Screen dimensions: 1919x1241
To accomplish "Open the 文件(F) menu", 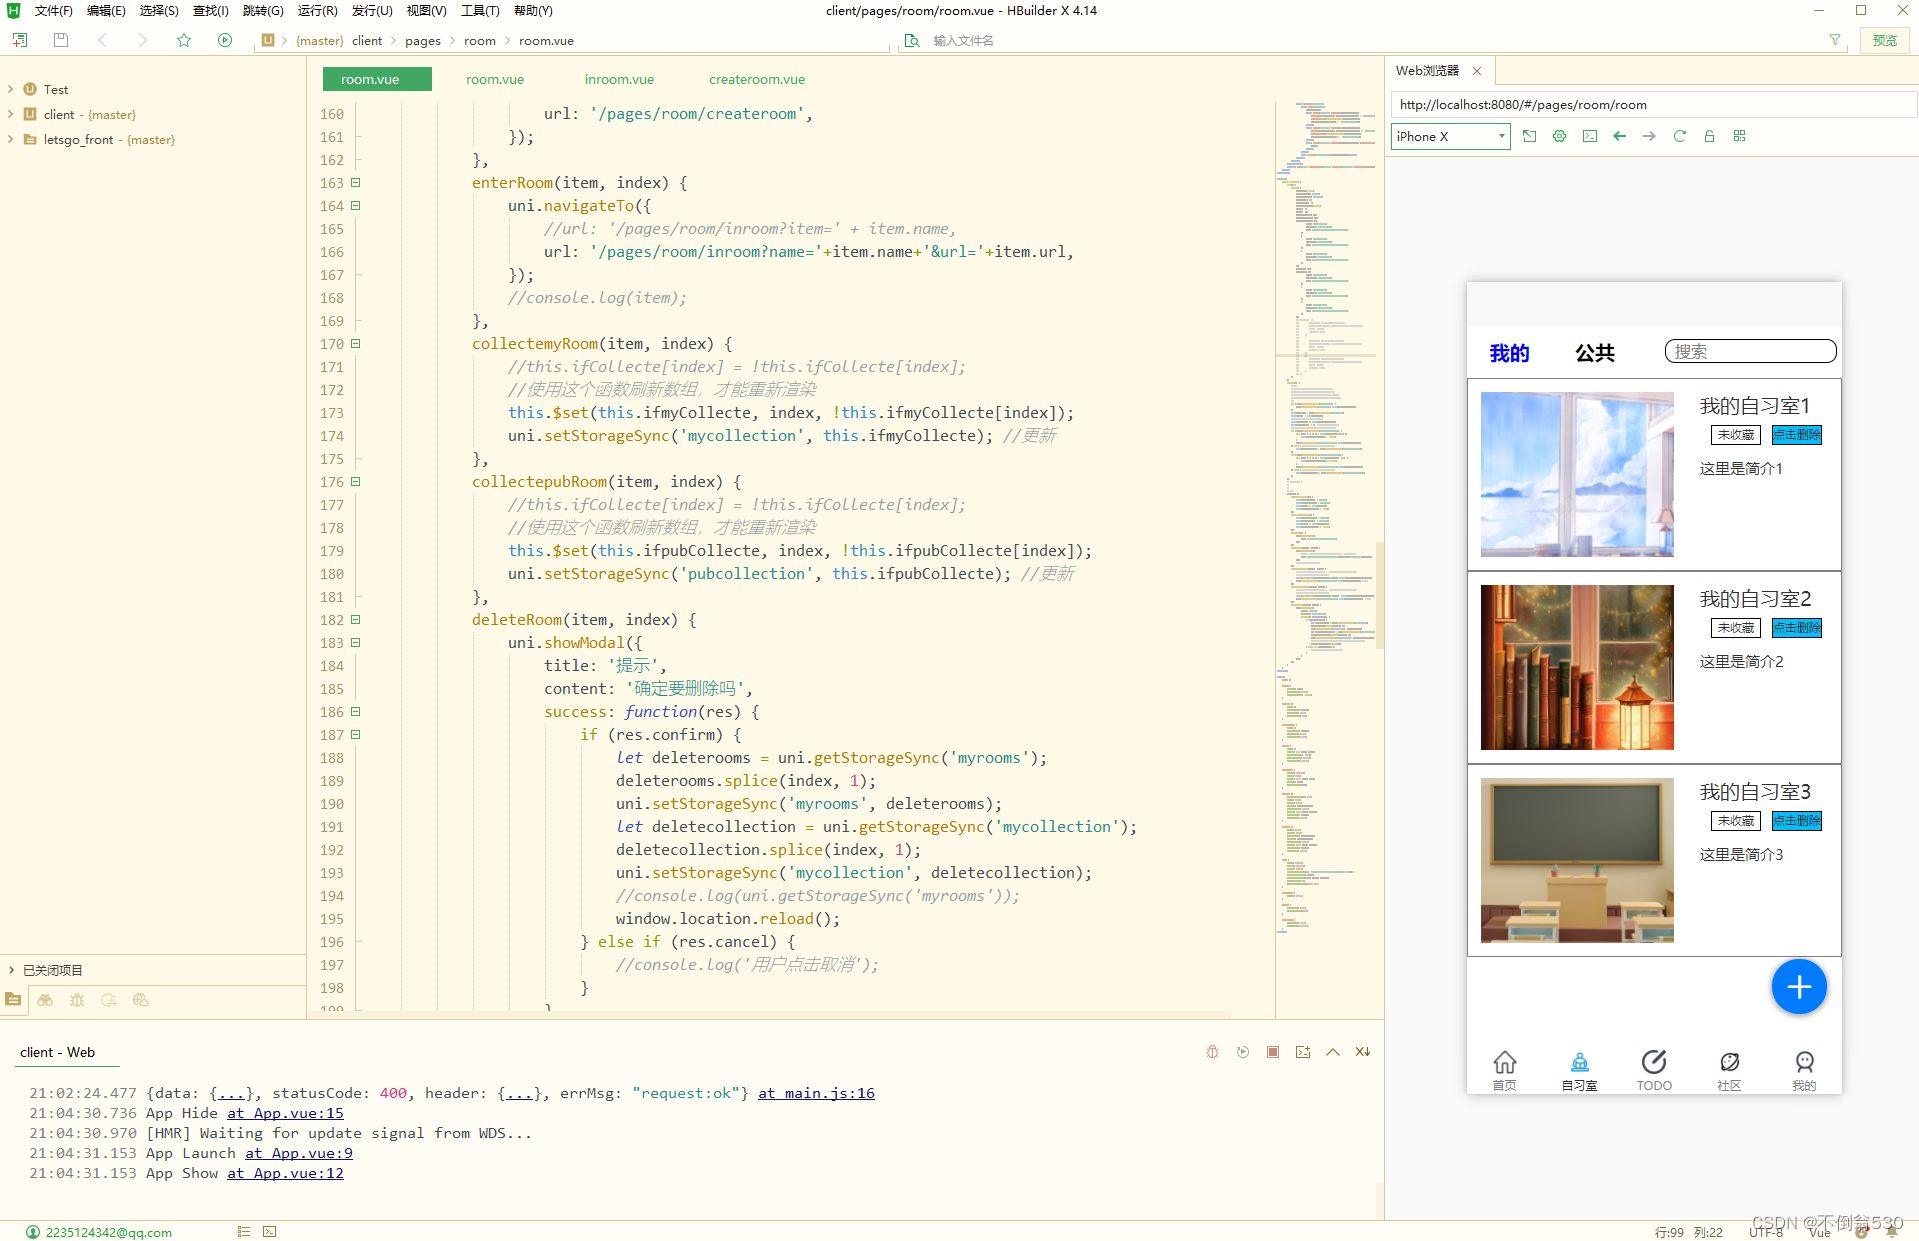I will 53,11.
